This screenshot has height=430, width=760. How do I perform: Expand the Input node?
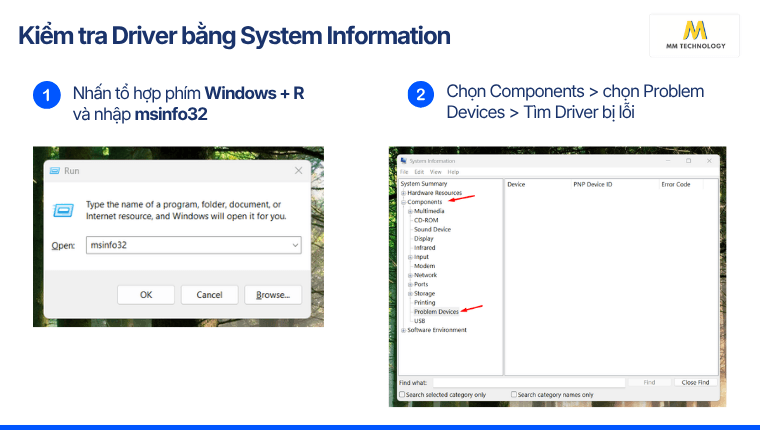coord(410,257)
